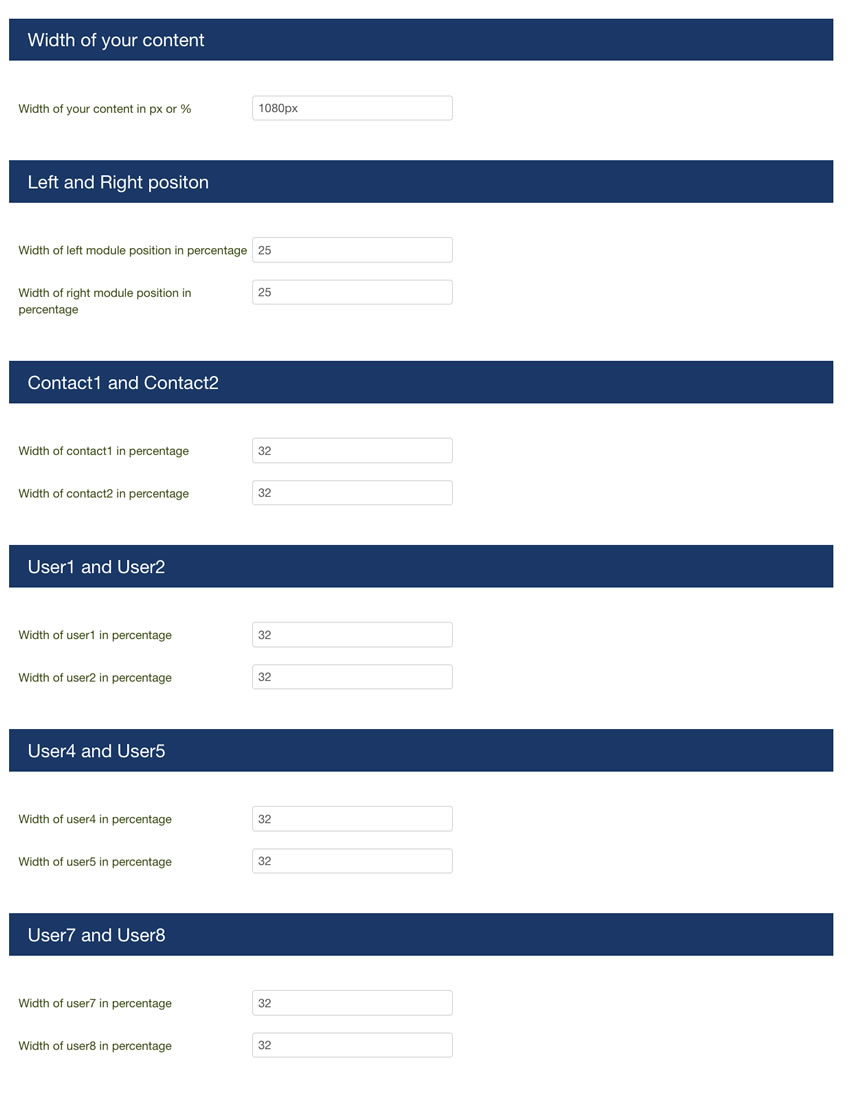Click the 'Contact1 and Contact2' header bar

[421, 382]
